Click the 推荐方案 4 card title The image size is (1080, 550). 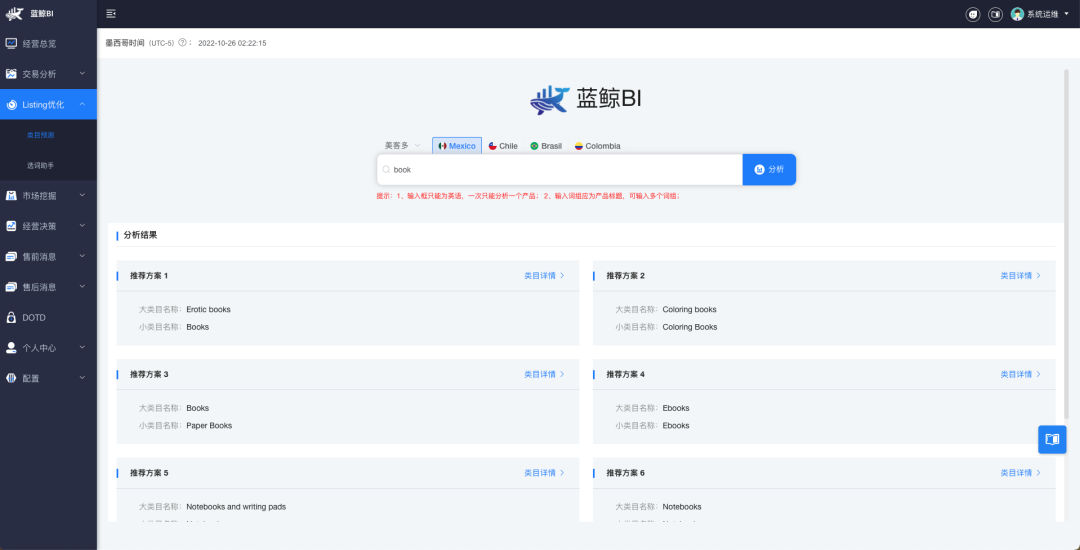pos(625,374)
